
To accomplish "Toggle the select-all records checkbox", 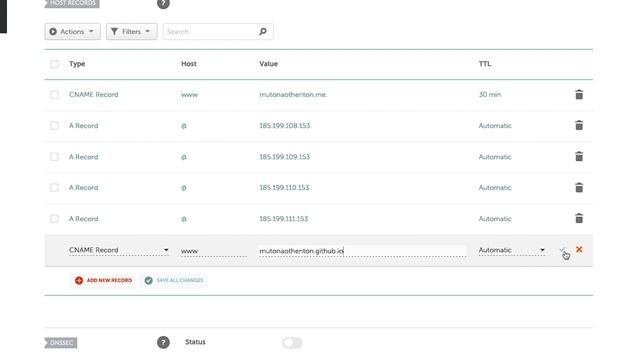I will pos(54,64).
